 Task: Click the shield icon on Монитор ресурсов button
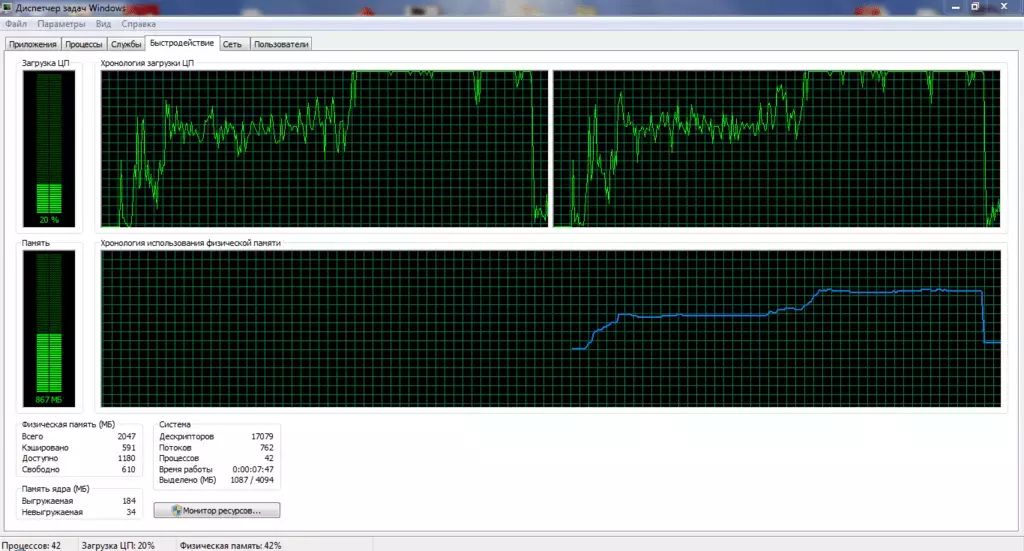176,511
